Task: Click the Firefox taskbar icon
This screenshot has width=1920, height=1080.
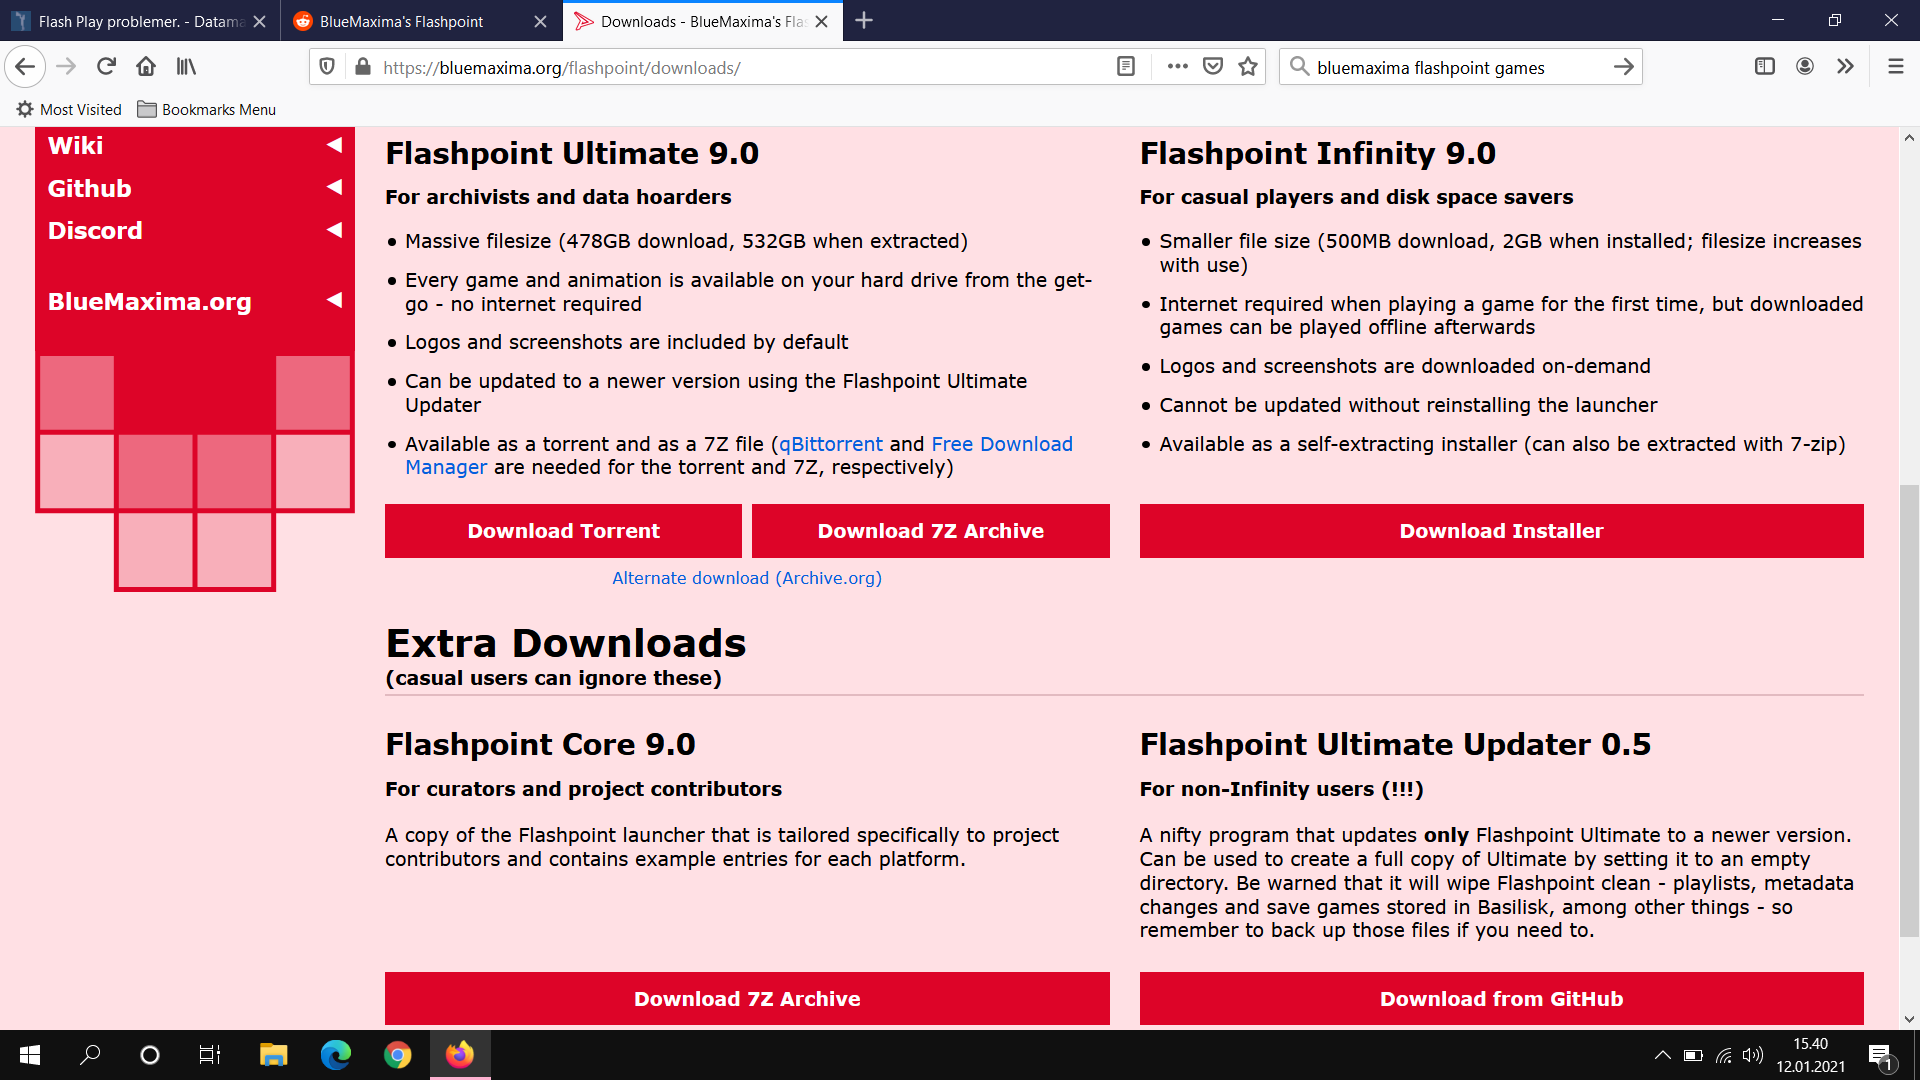Action: point(460,1055)
